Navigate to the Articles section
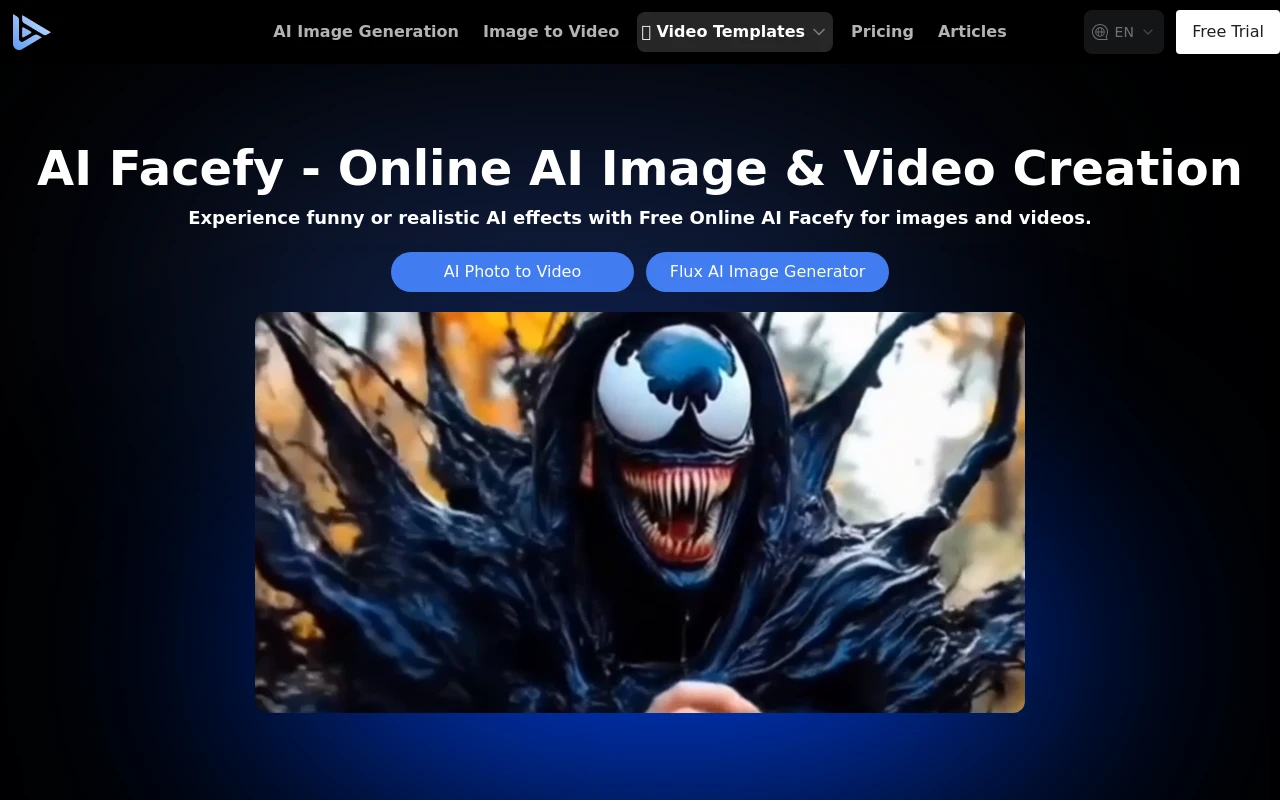 [971, 31]
